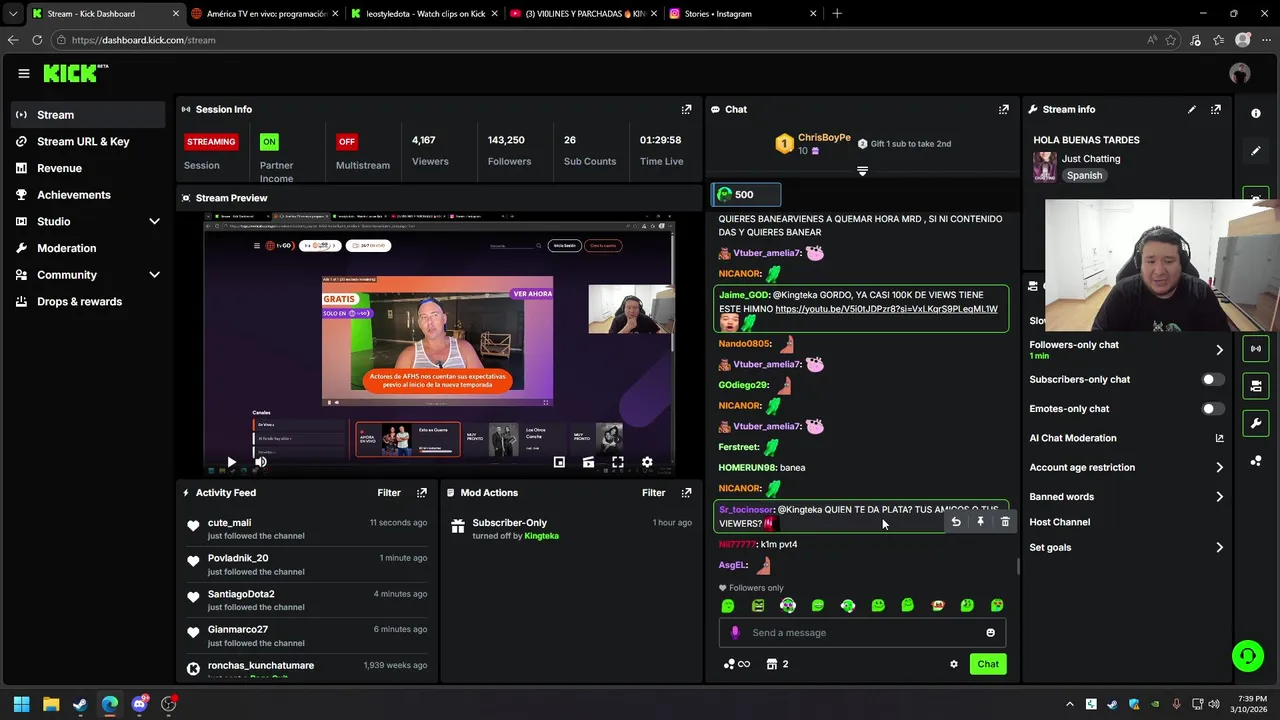This screenshot has height=720, width=1280.
Task: Open the support headset bubble
Action: (1248, 656)
